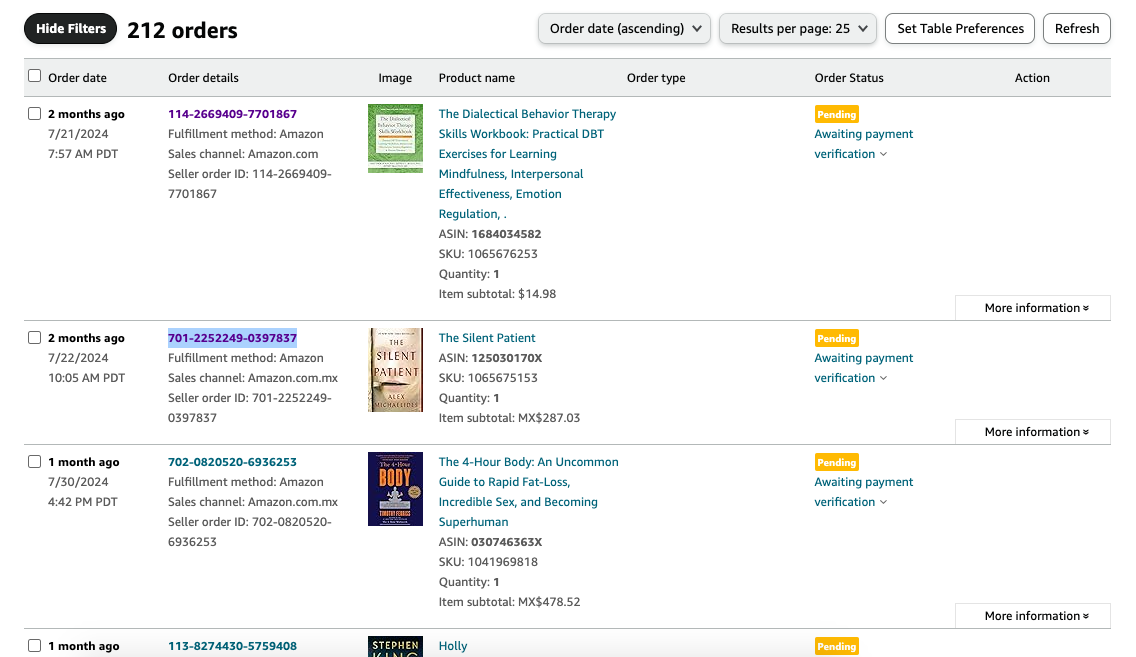Select checkbox for order 113-8274430-5759408

click(34, 645)
